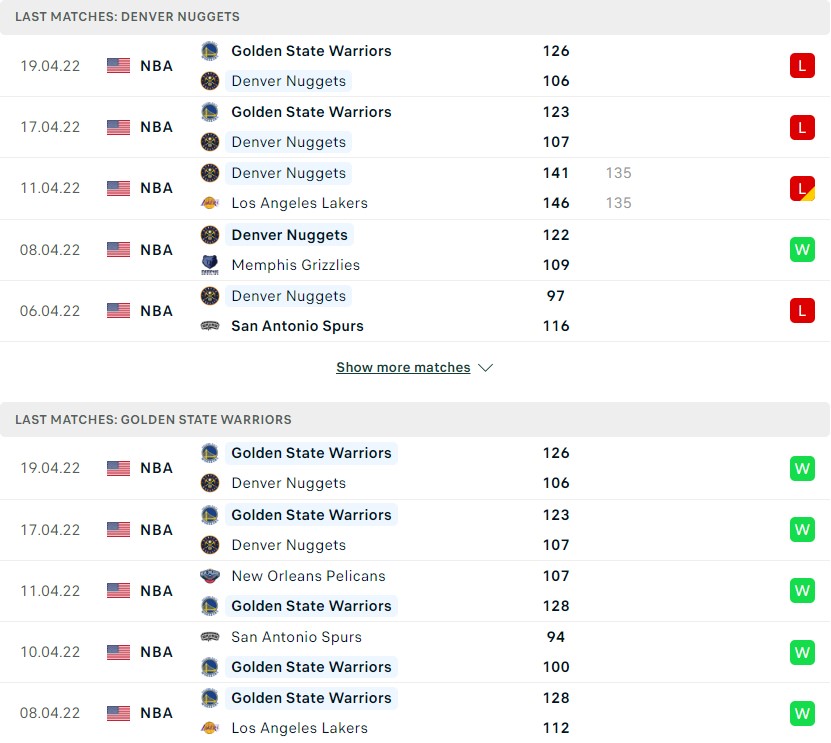The width and height of the screenshot is (831, 743).
Task: Collapse the LAST MATCHES: DENVER NUGGETS section header
Action: coord(130,16)
